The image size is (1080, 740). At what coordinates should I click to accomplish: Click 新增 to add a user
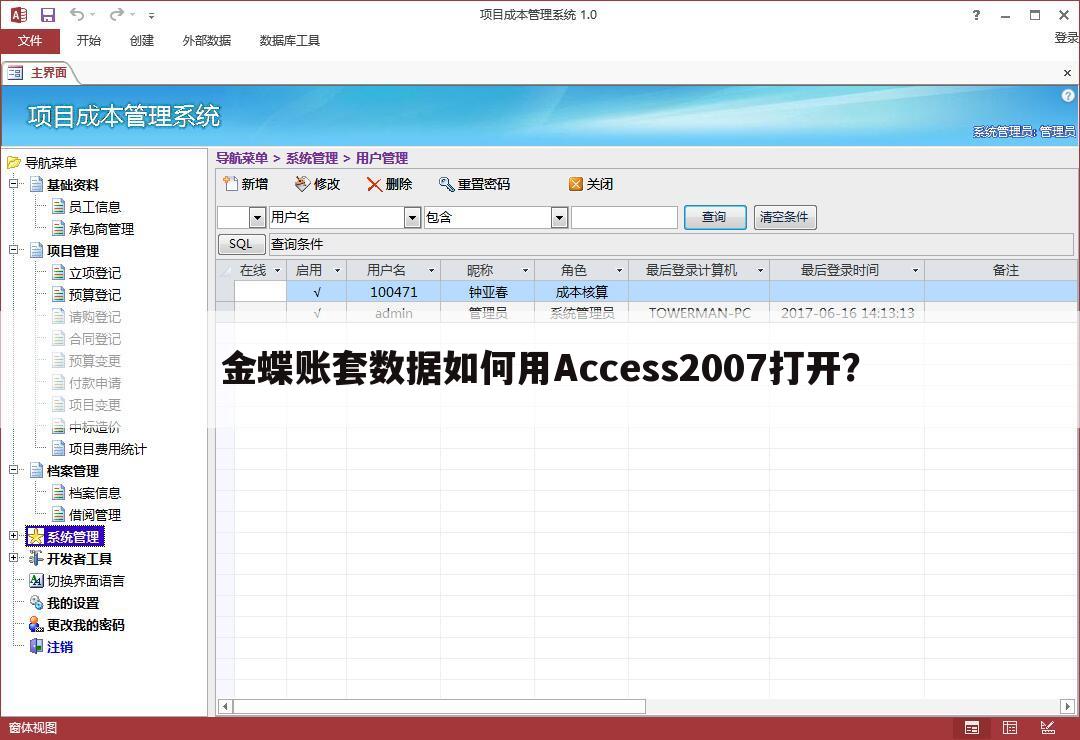point(245,184)
